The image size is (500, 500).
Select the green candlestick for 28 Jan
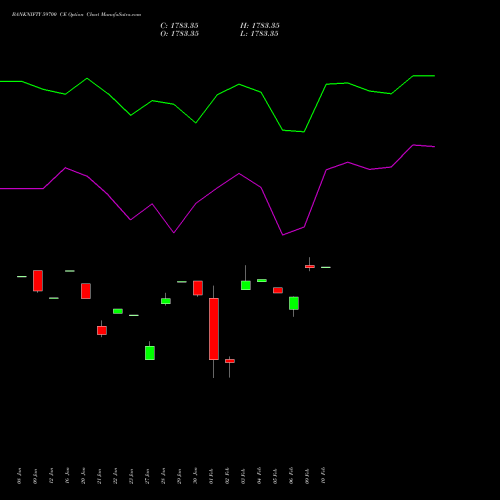[x=166, y=301]
